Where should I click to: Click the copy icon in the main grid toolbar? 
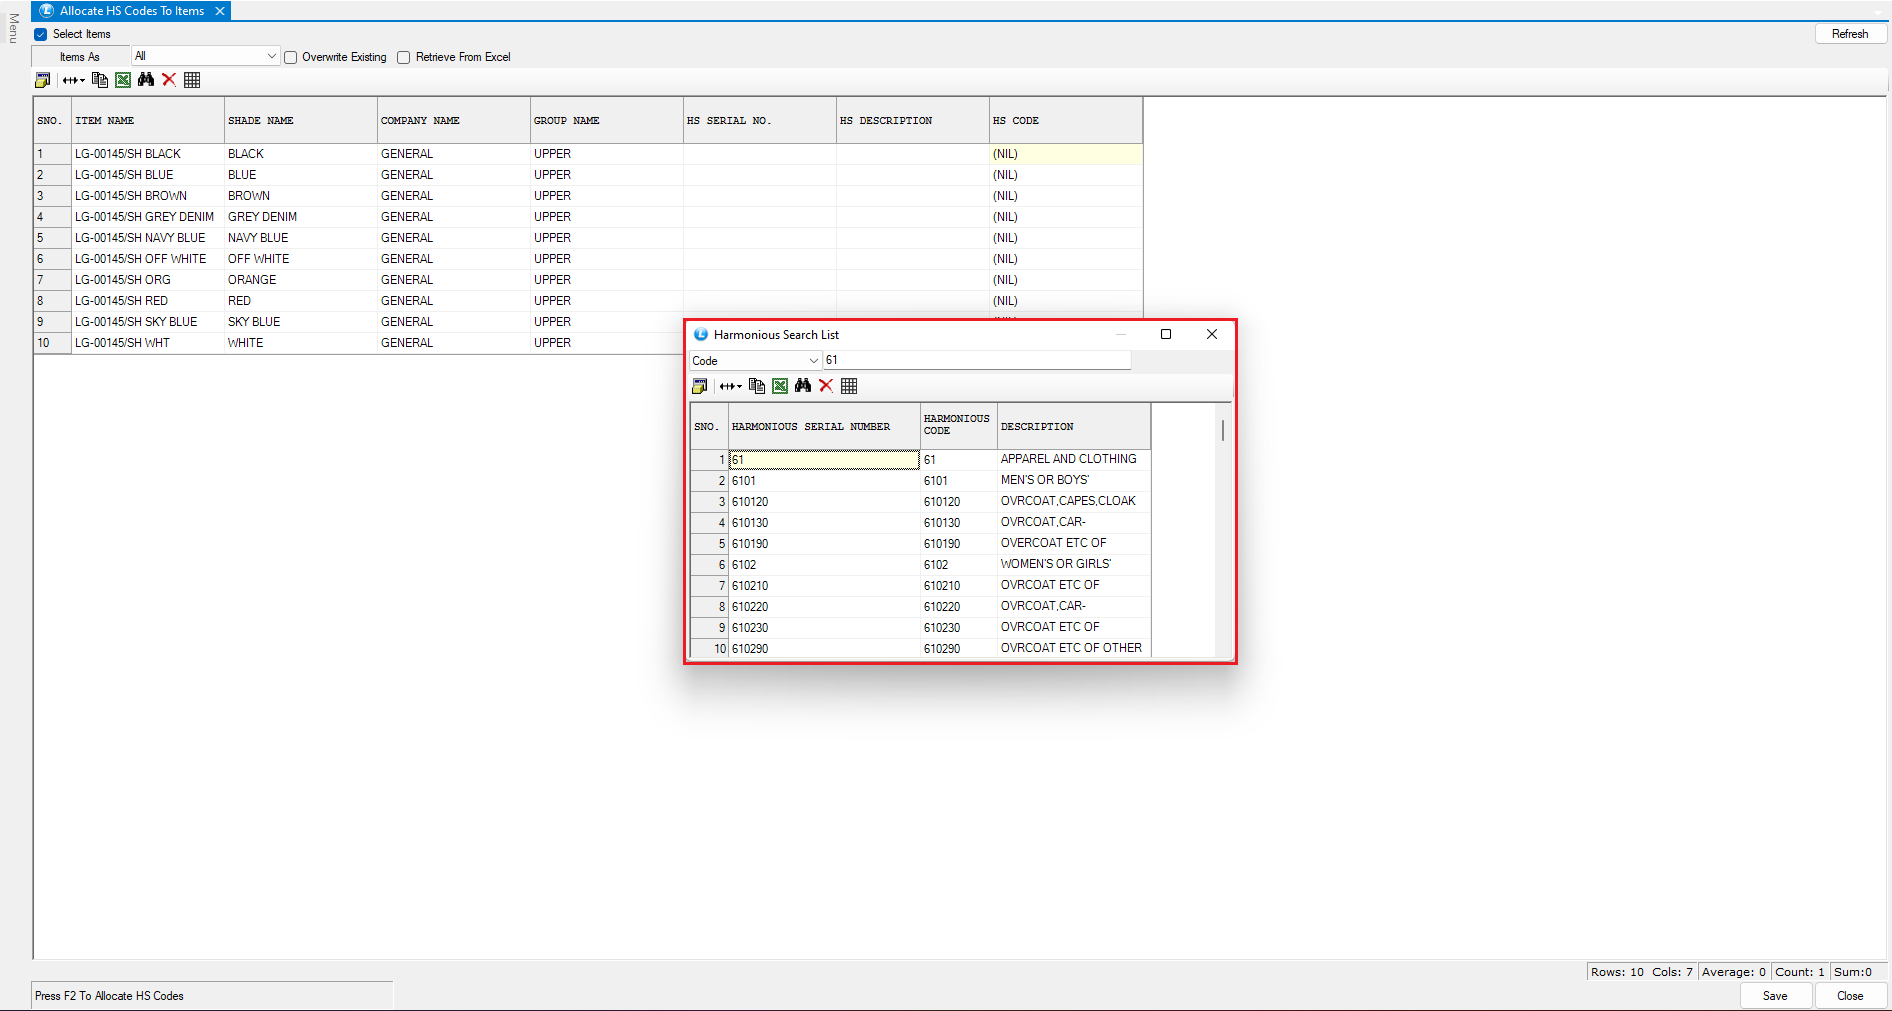pos(100,80)
